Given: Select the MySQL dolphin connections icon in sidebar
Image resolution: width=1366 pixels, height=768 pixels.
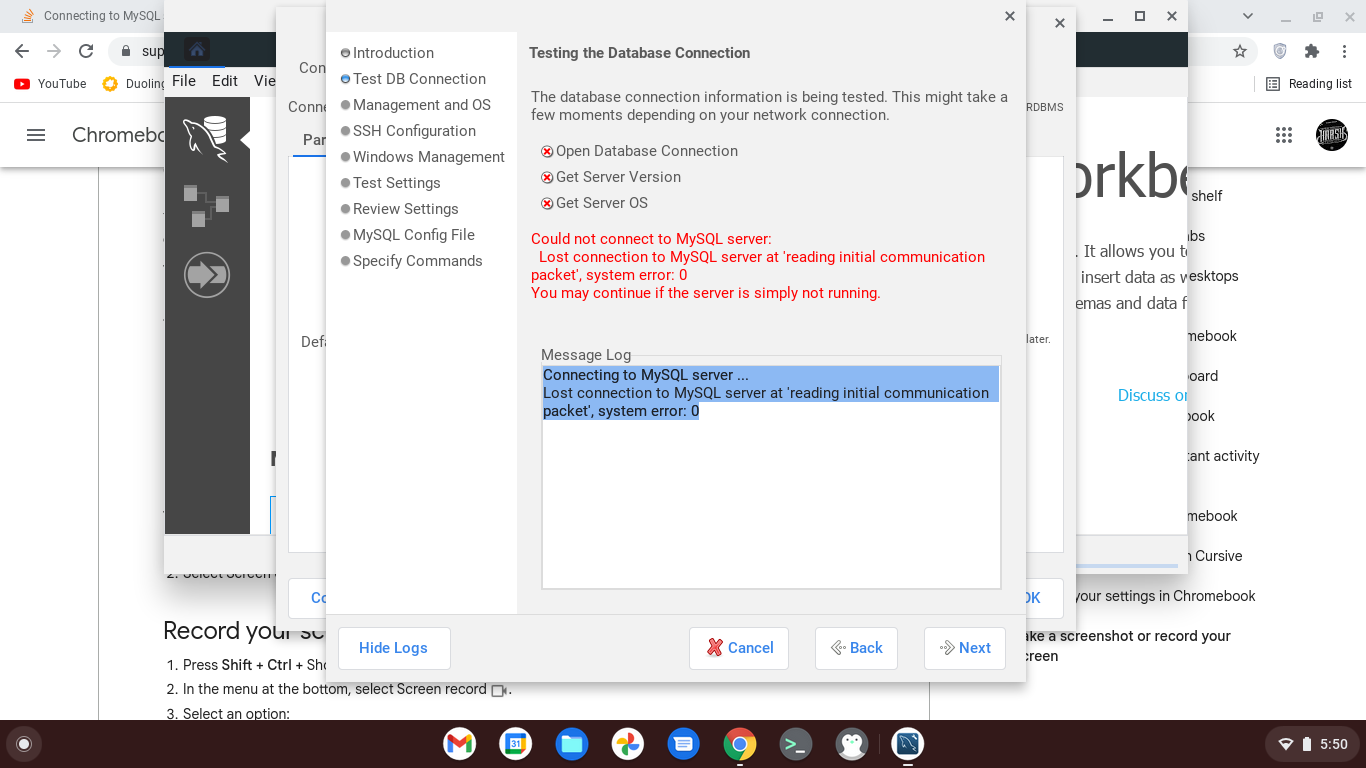Looking at the screenshot, I should click(x=205, y=138).
